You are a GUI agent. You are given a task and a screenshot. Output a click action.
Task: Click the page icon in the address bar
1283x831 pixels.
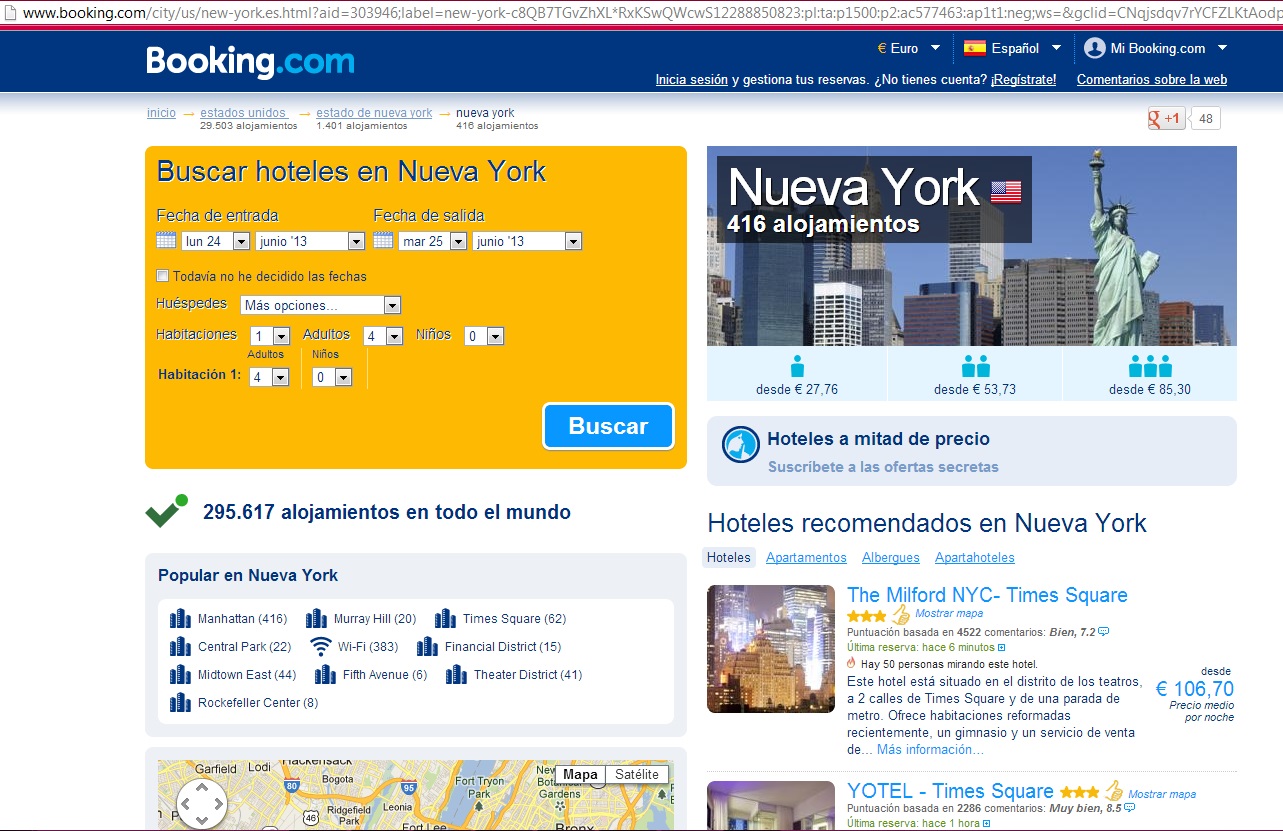click(x=9, y=14)
